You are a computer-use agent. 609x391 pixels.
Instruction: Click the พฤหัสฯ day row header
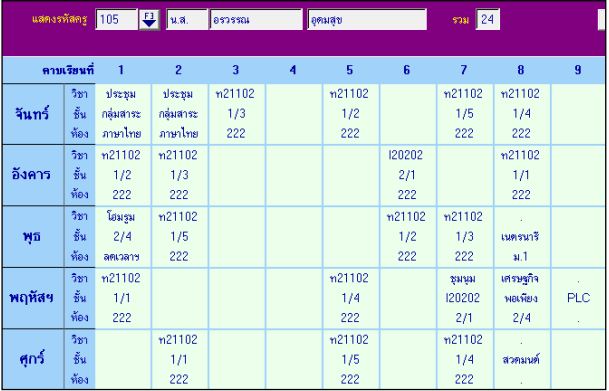[33, 298]
